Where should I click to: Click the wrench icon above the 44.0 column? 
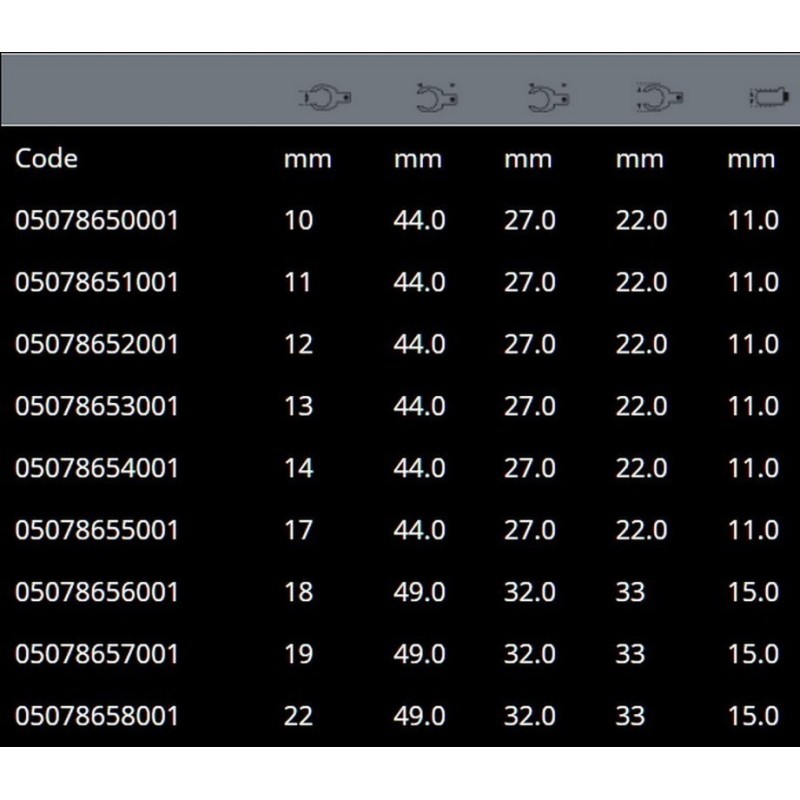436,99
